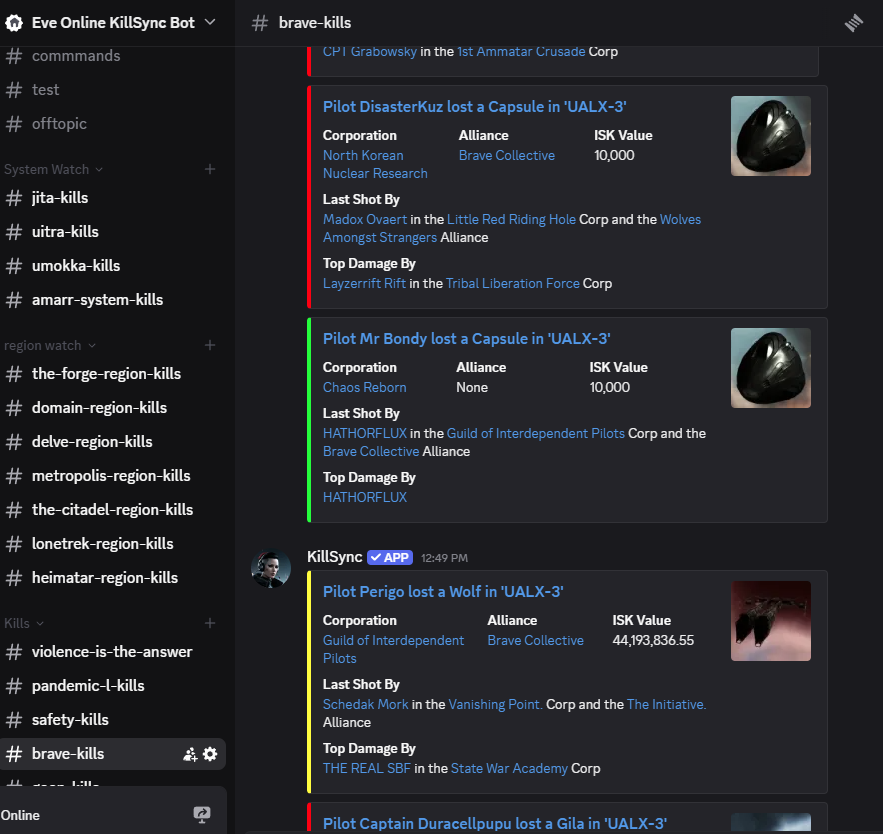Viewport: 883px width, 834px height.
Task: Create a channel in Kills category
Action: tap(210, 624)
